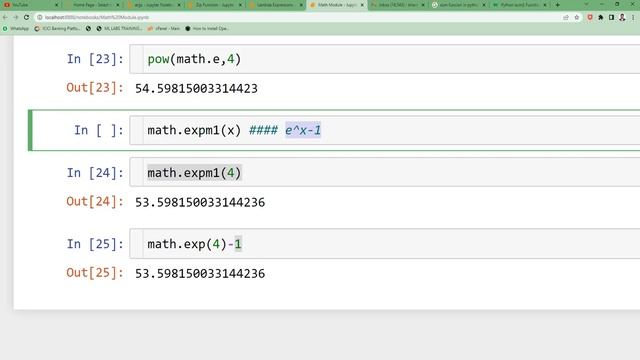Open the browser three-dot menu
The image size is (640, 360).
633,18
